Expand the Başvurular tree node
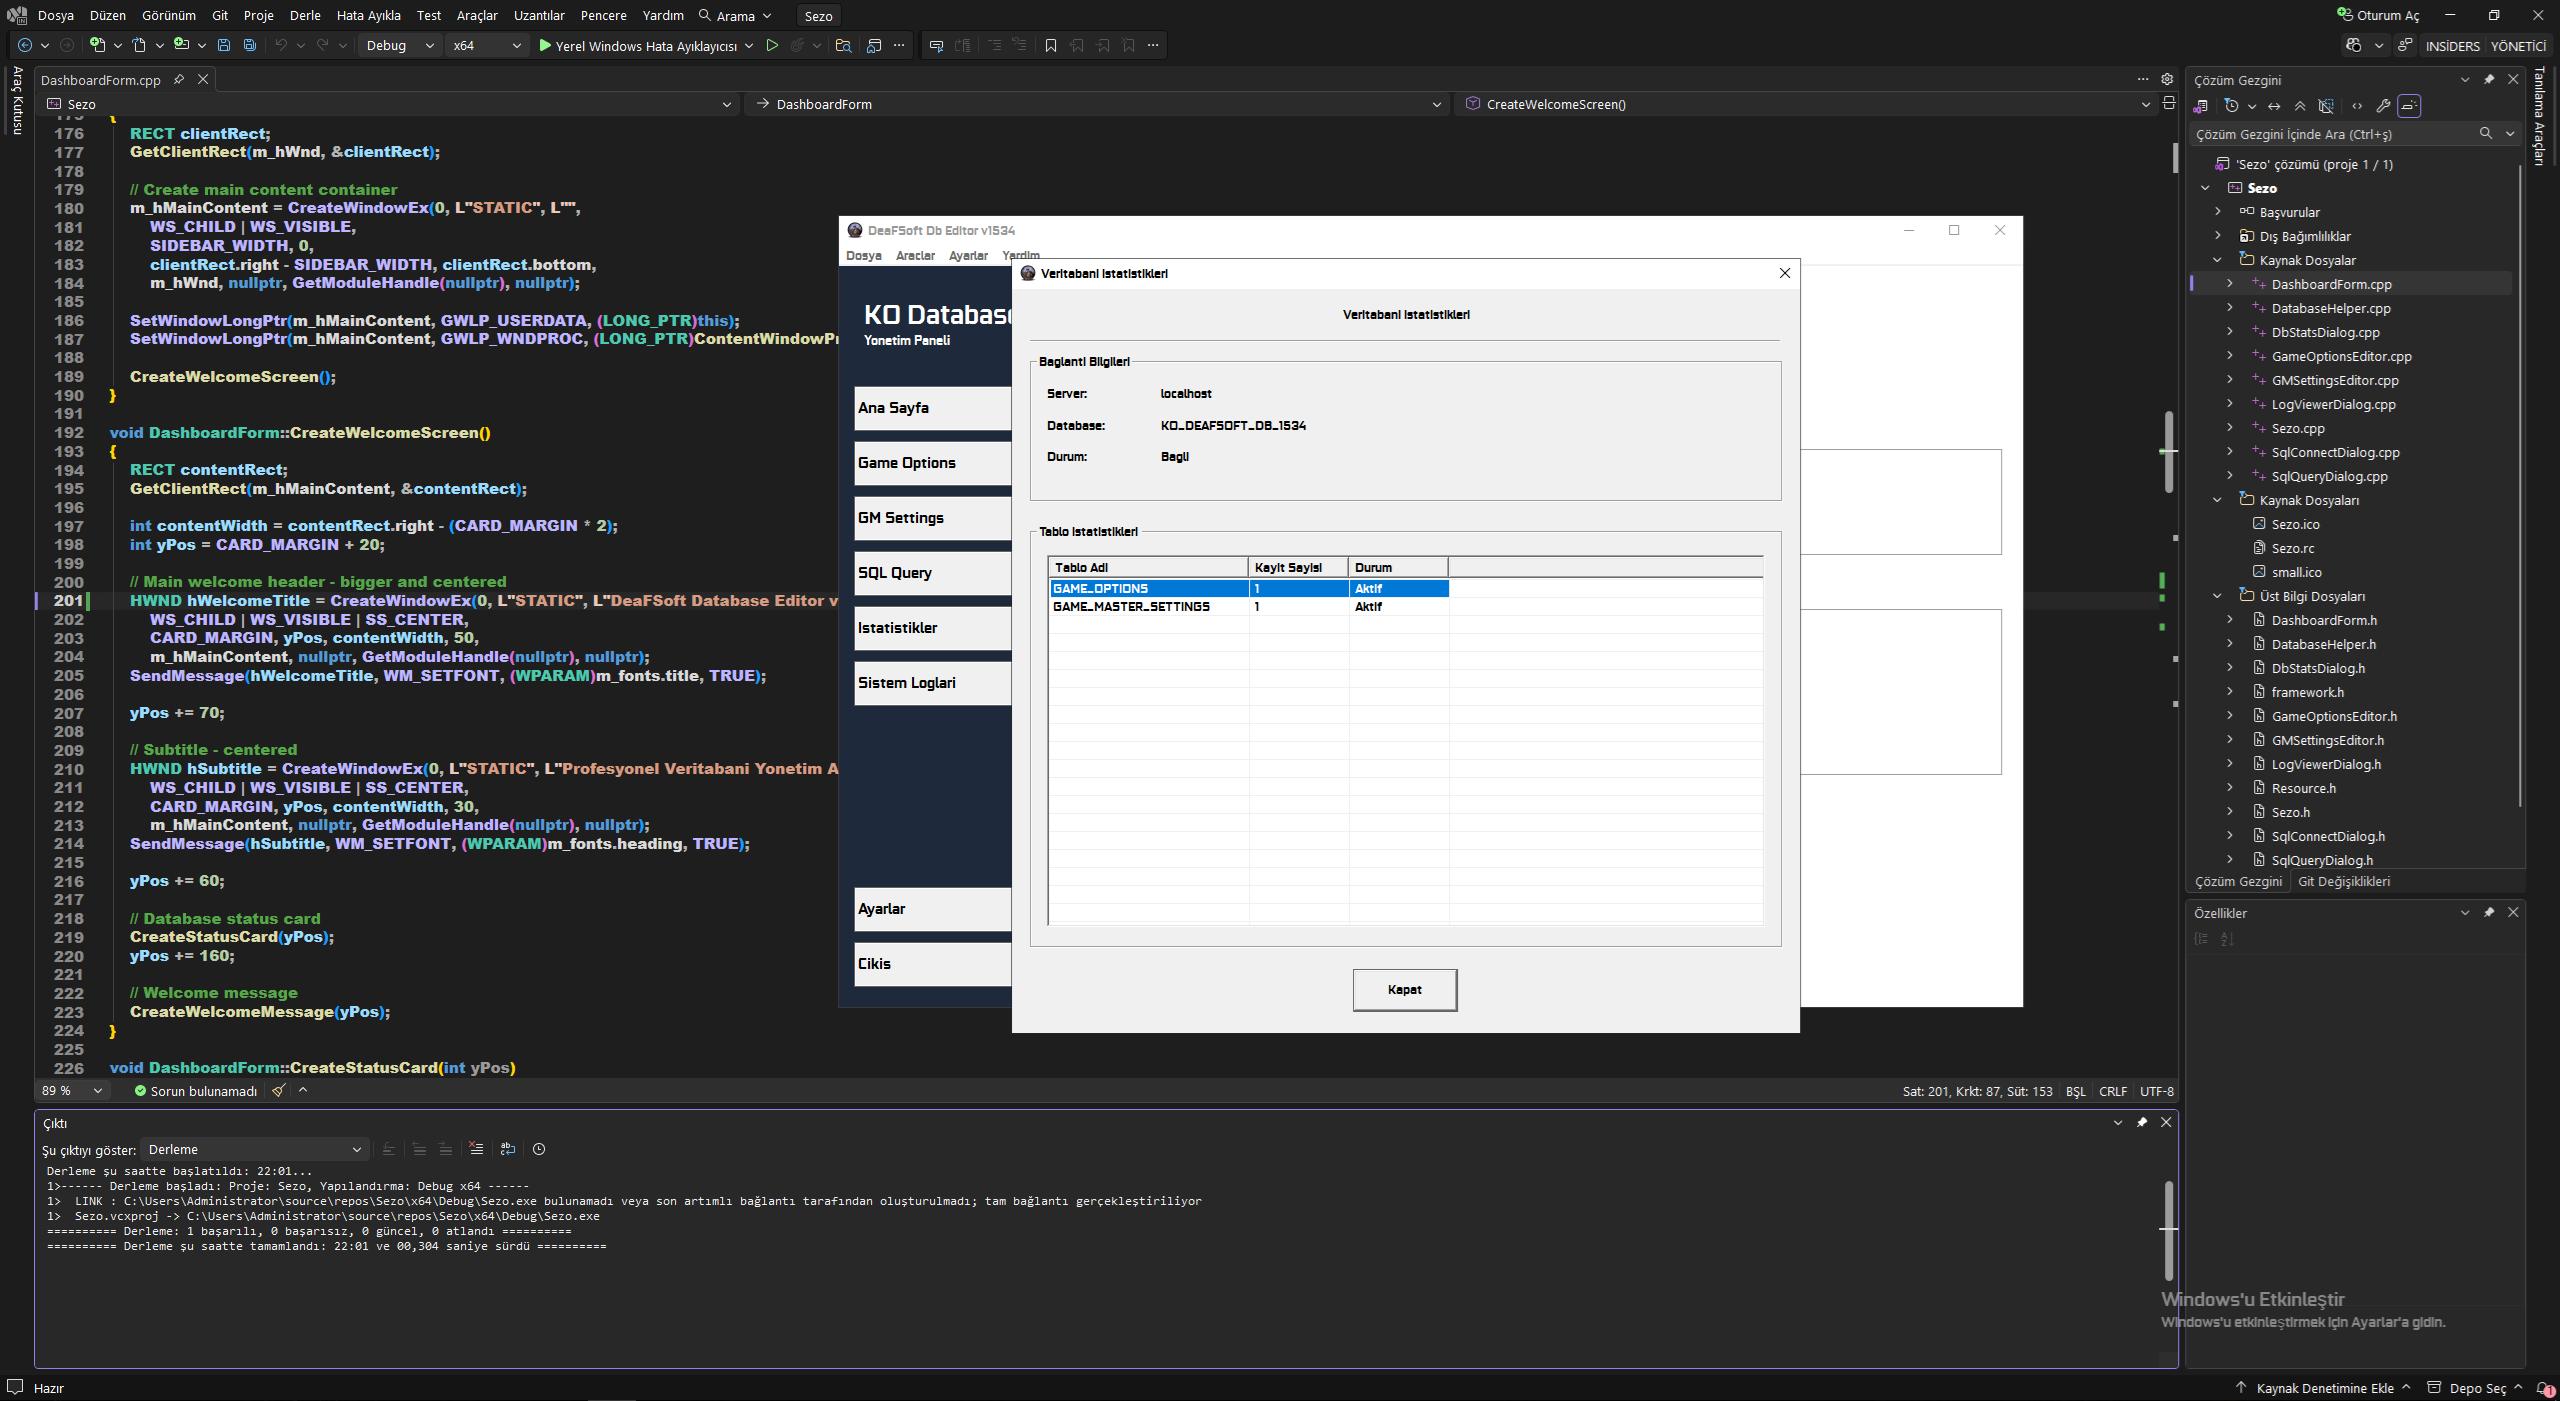Viewport: 2560px width, 1401px height. click(x=2217, y=212)
